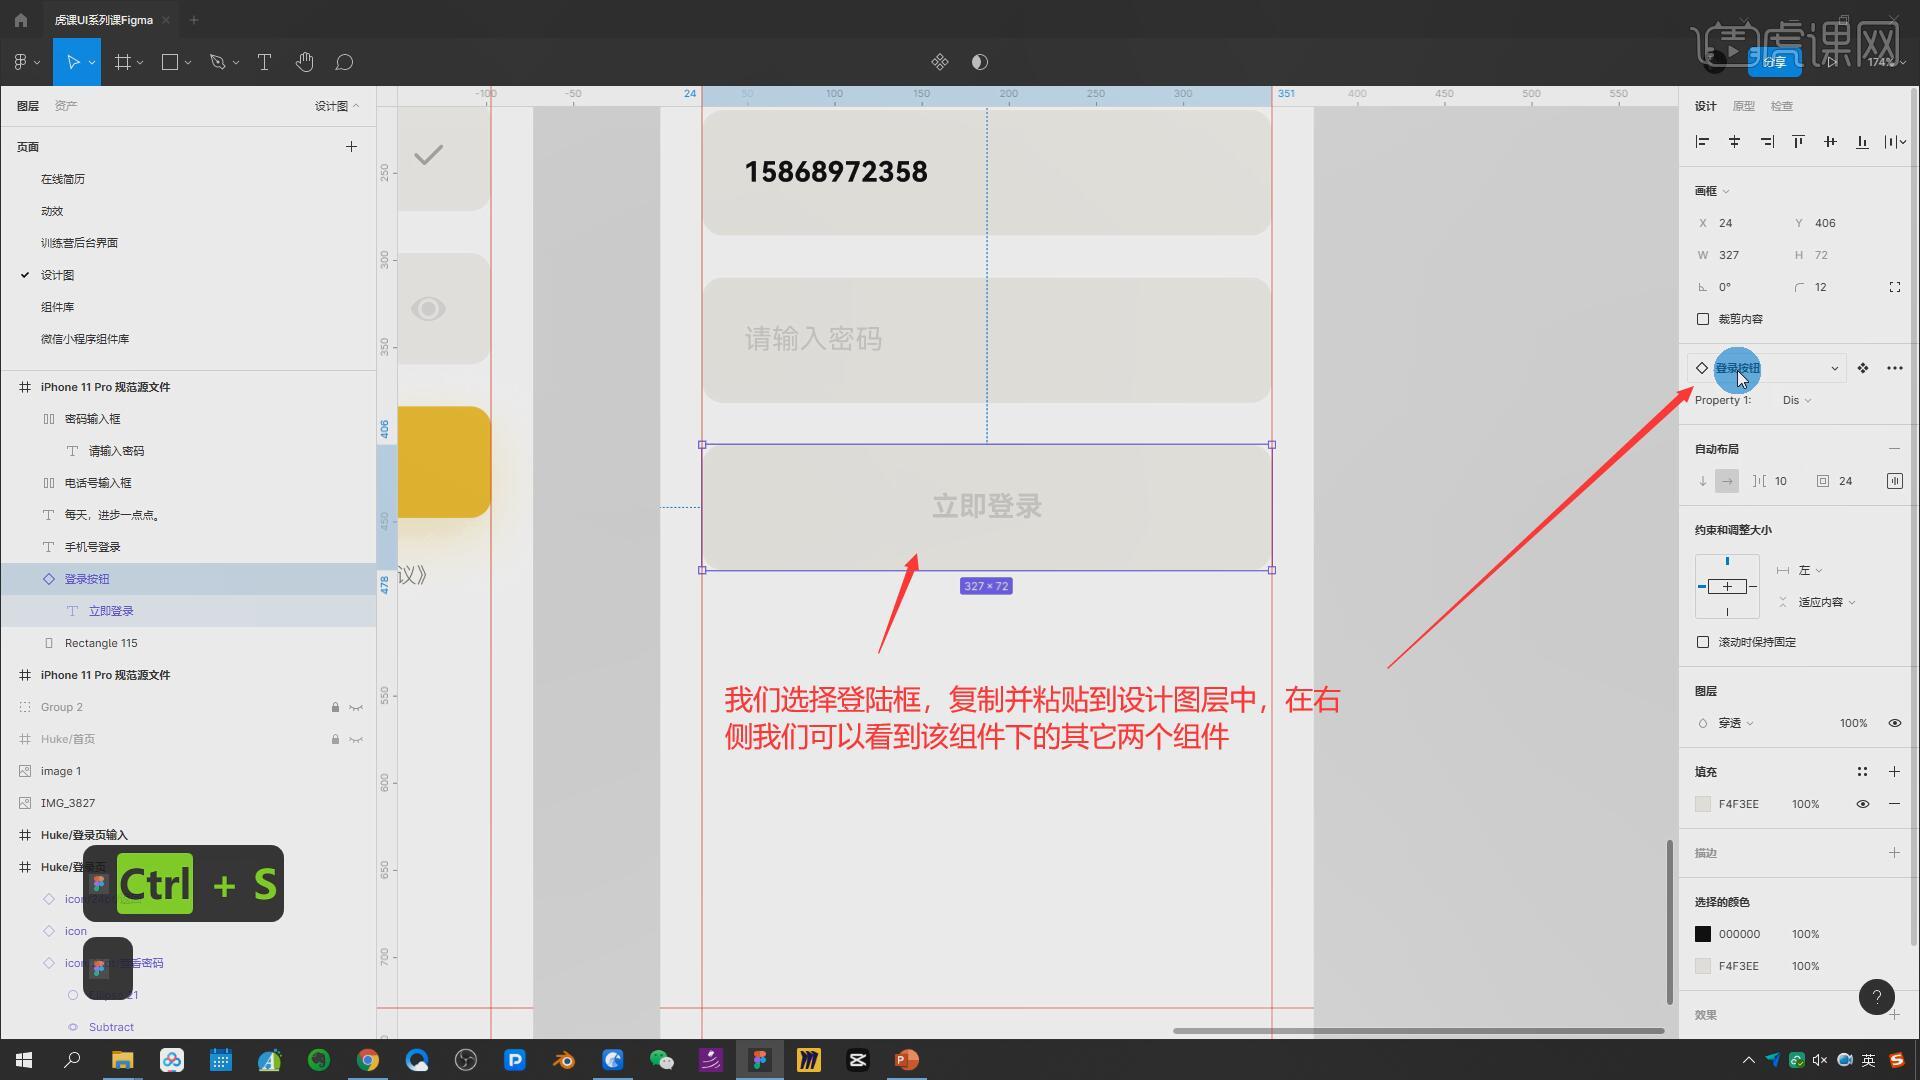Select the Frame tool
Screen dimensions: 1920x1080
(123, 62)
